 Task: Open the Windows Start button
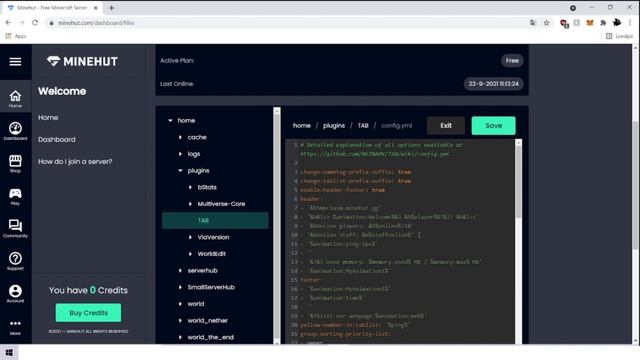pos(9,353)
